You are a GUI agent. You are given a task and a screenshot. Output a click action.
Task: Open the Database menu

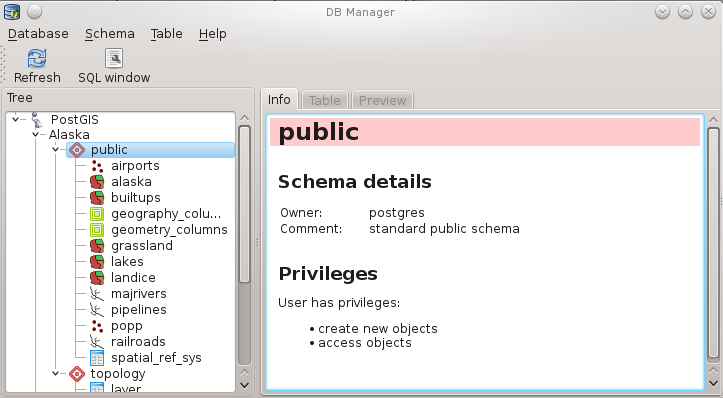[x=38, y=34]
